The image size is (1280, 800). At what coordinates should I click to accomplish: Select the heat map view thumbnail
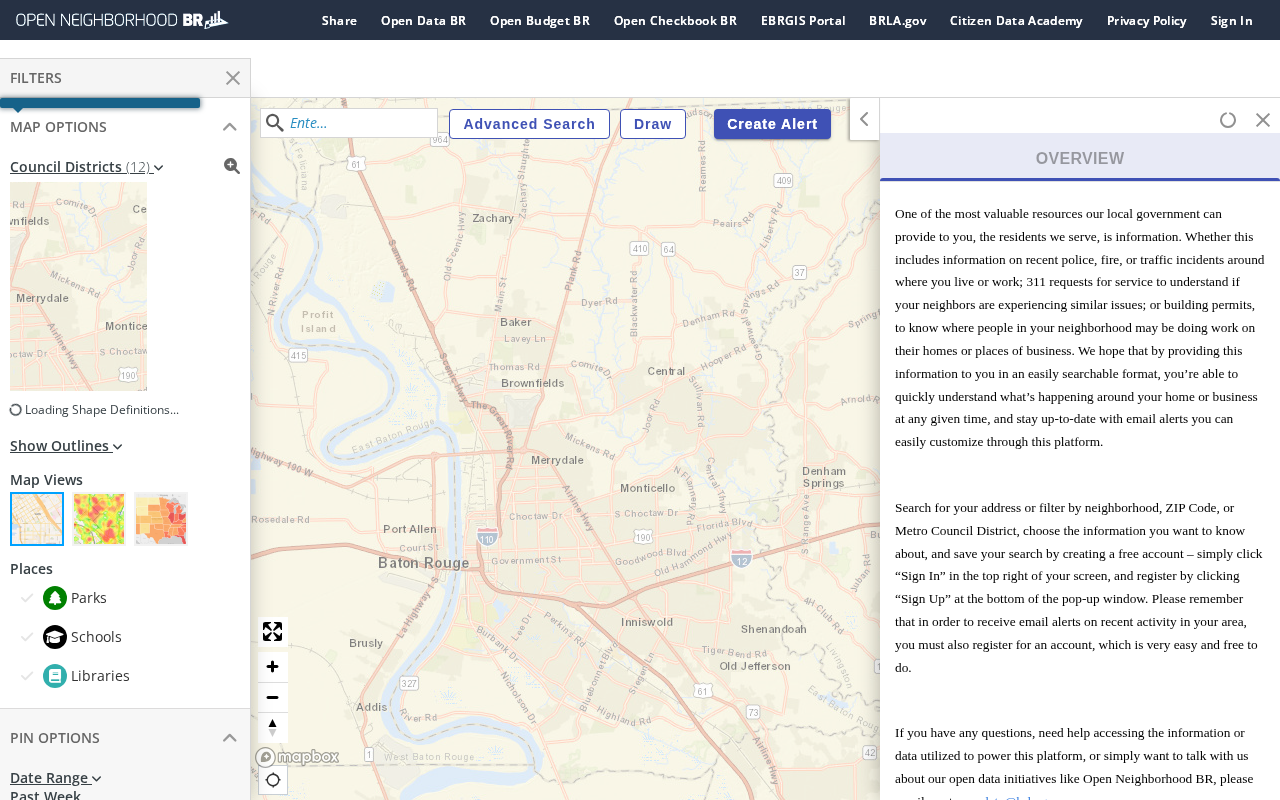point(99,519)
